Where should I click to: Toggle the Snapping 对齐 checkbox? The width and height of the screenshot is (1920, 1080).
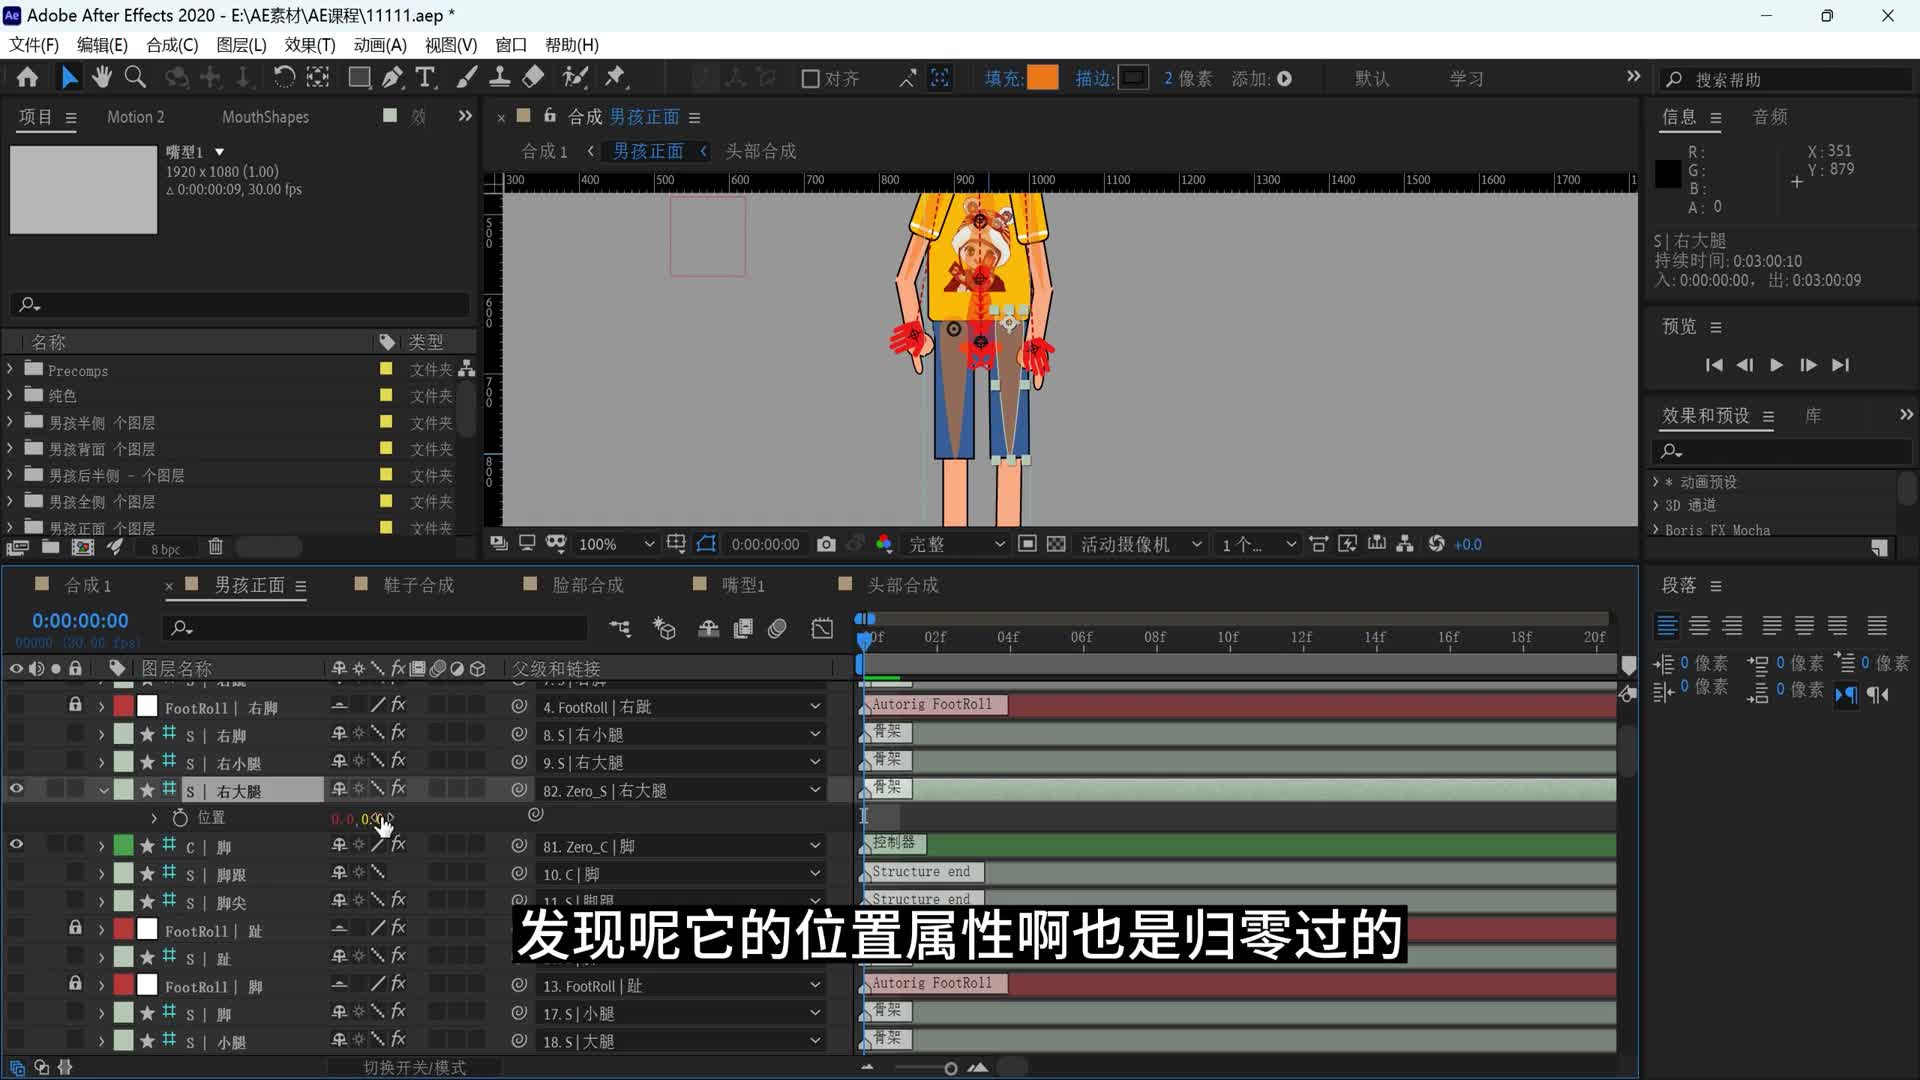(x=811, y=79)
